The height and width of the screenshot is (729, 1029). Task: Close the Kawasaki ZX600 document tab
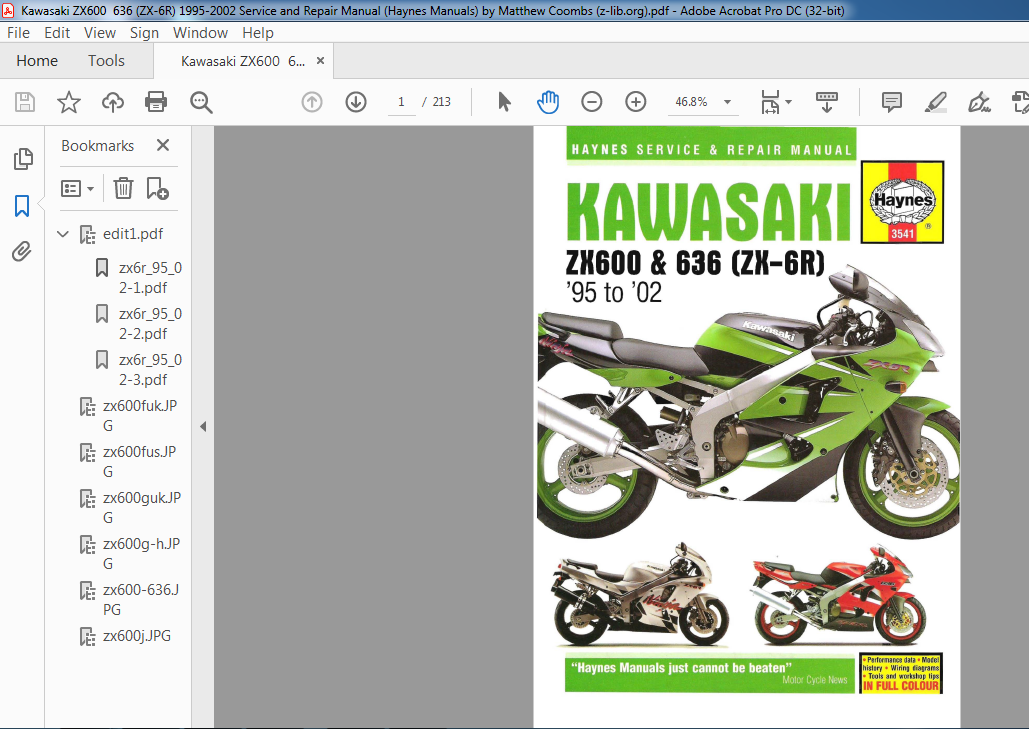[x=320, y=61]
